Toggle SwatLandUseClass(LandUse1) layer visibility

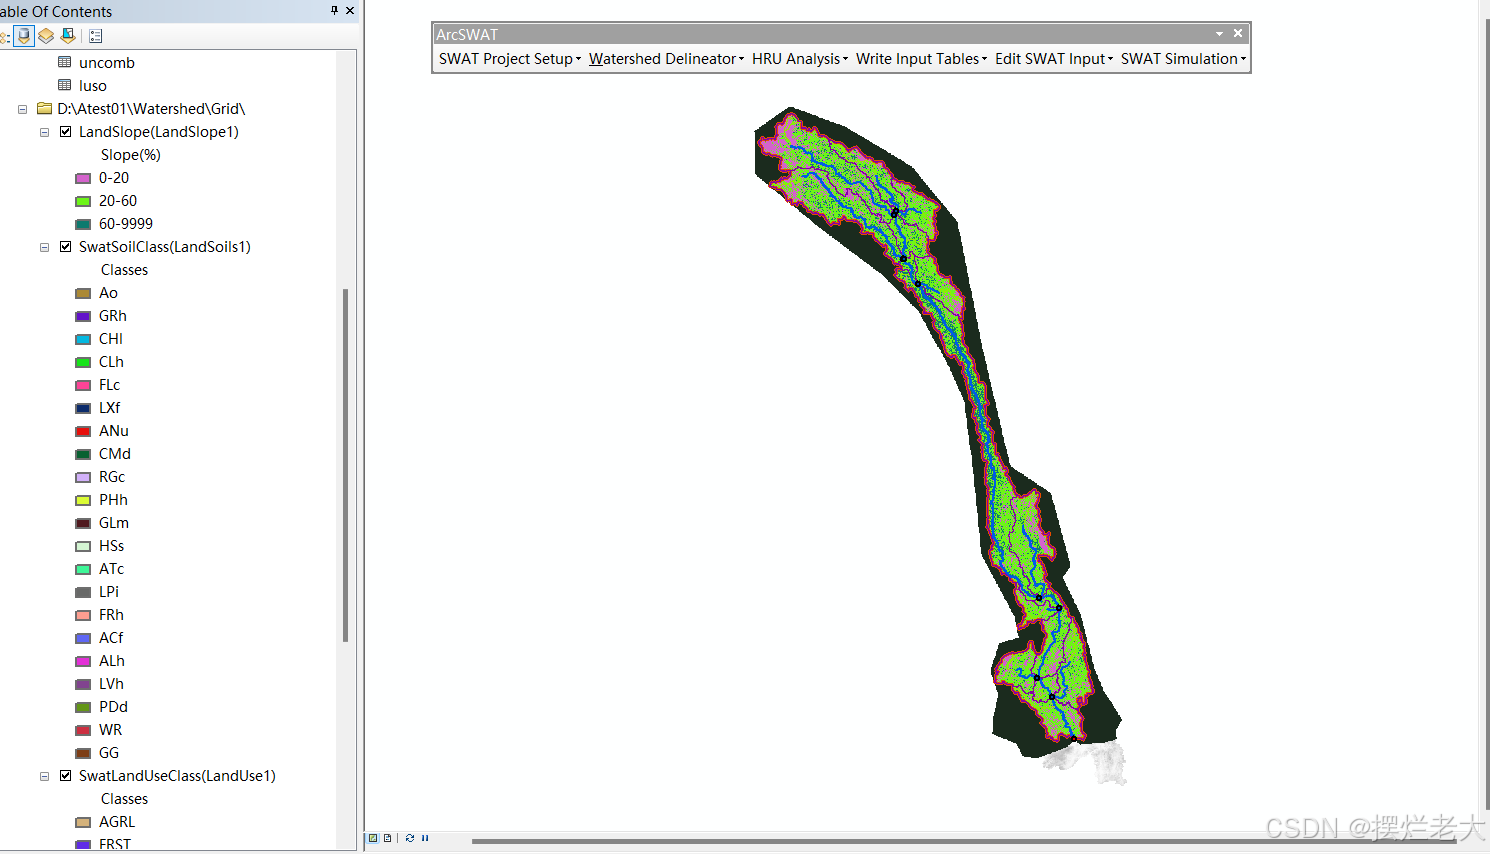pyautogui.click(x=66, y=775)
